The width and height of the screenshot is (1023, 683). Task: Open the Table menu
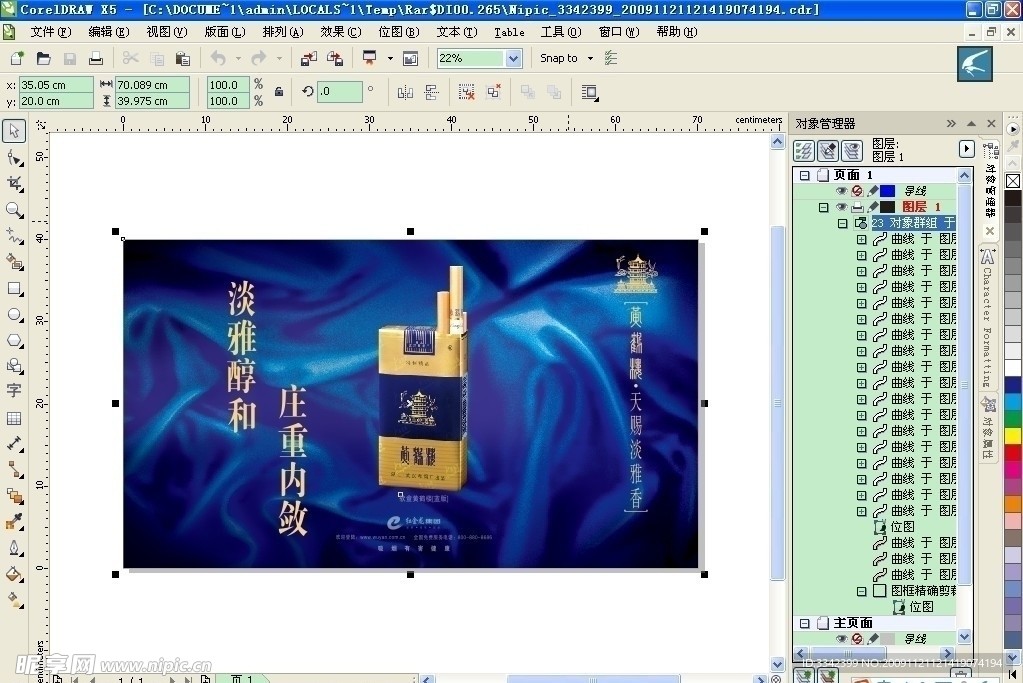[509, 32]
